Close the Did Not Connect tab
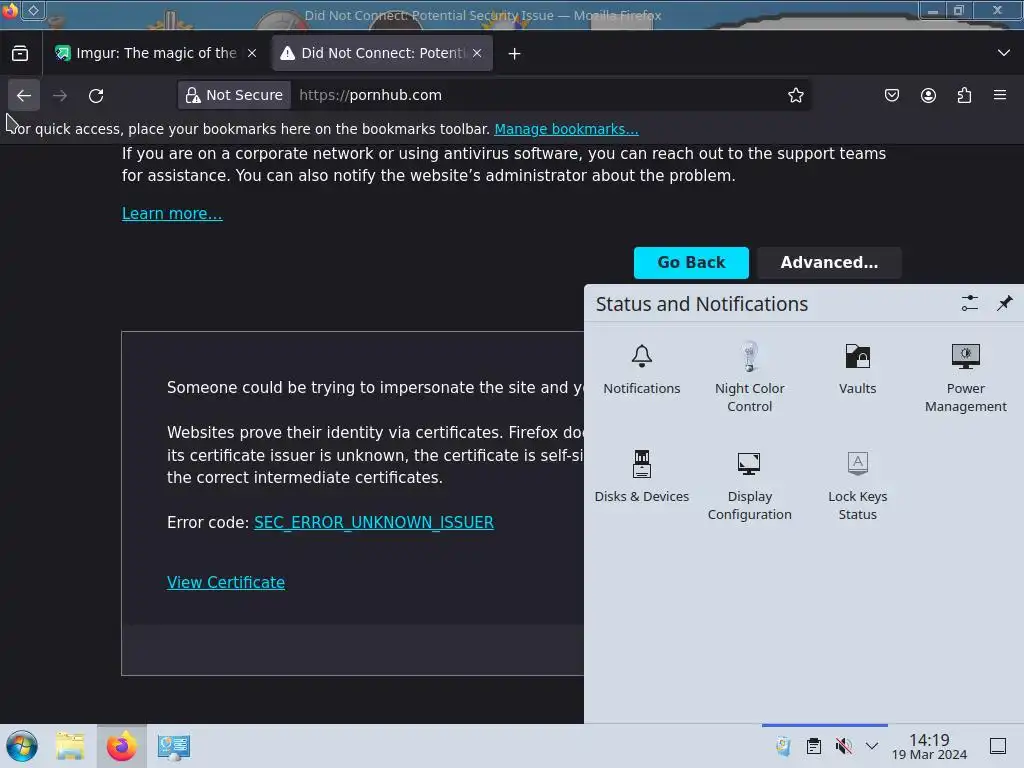 [x=477, y=54]
